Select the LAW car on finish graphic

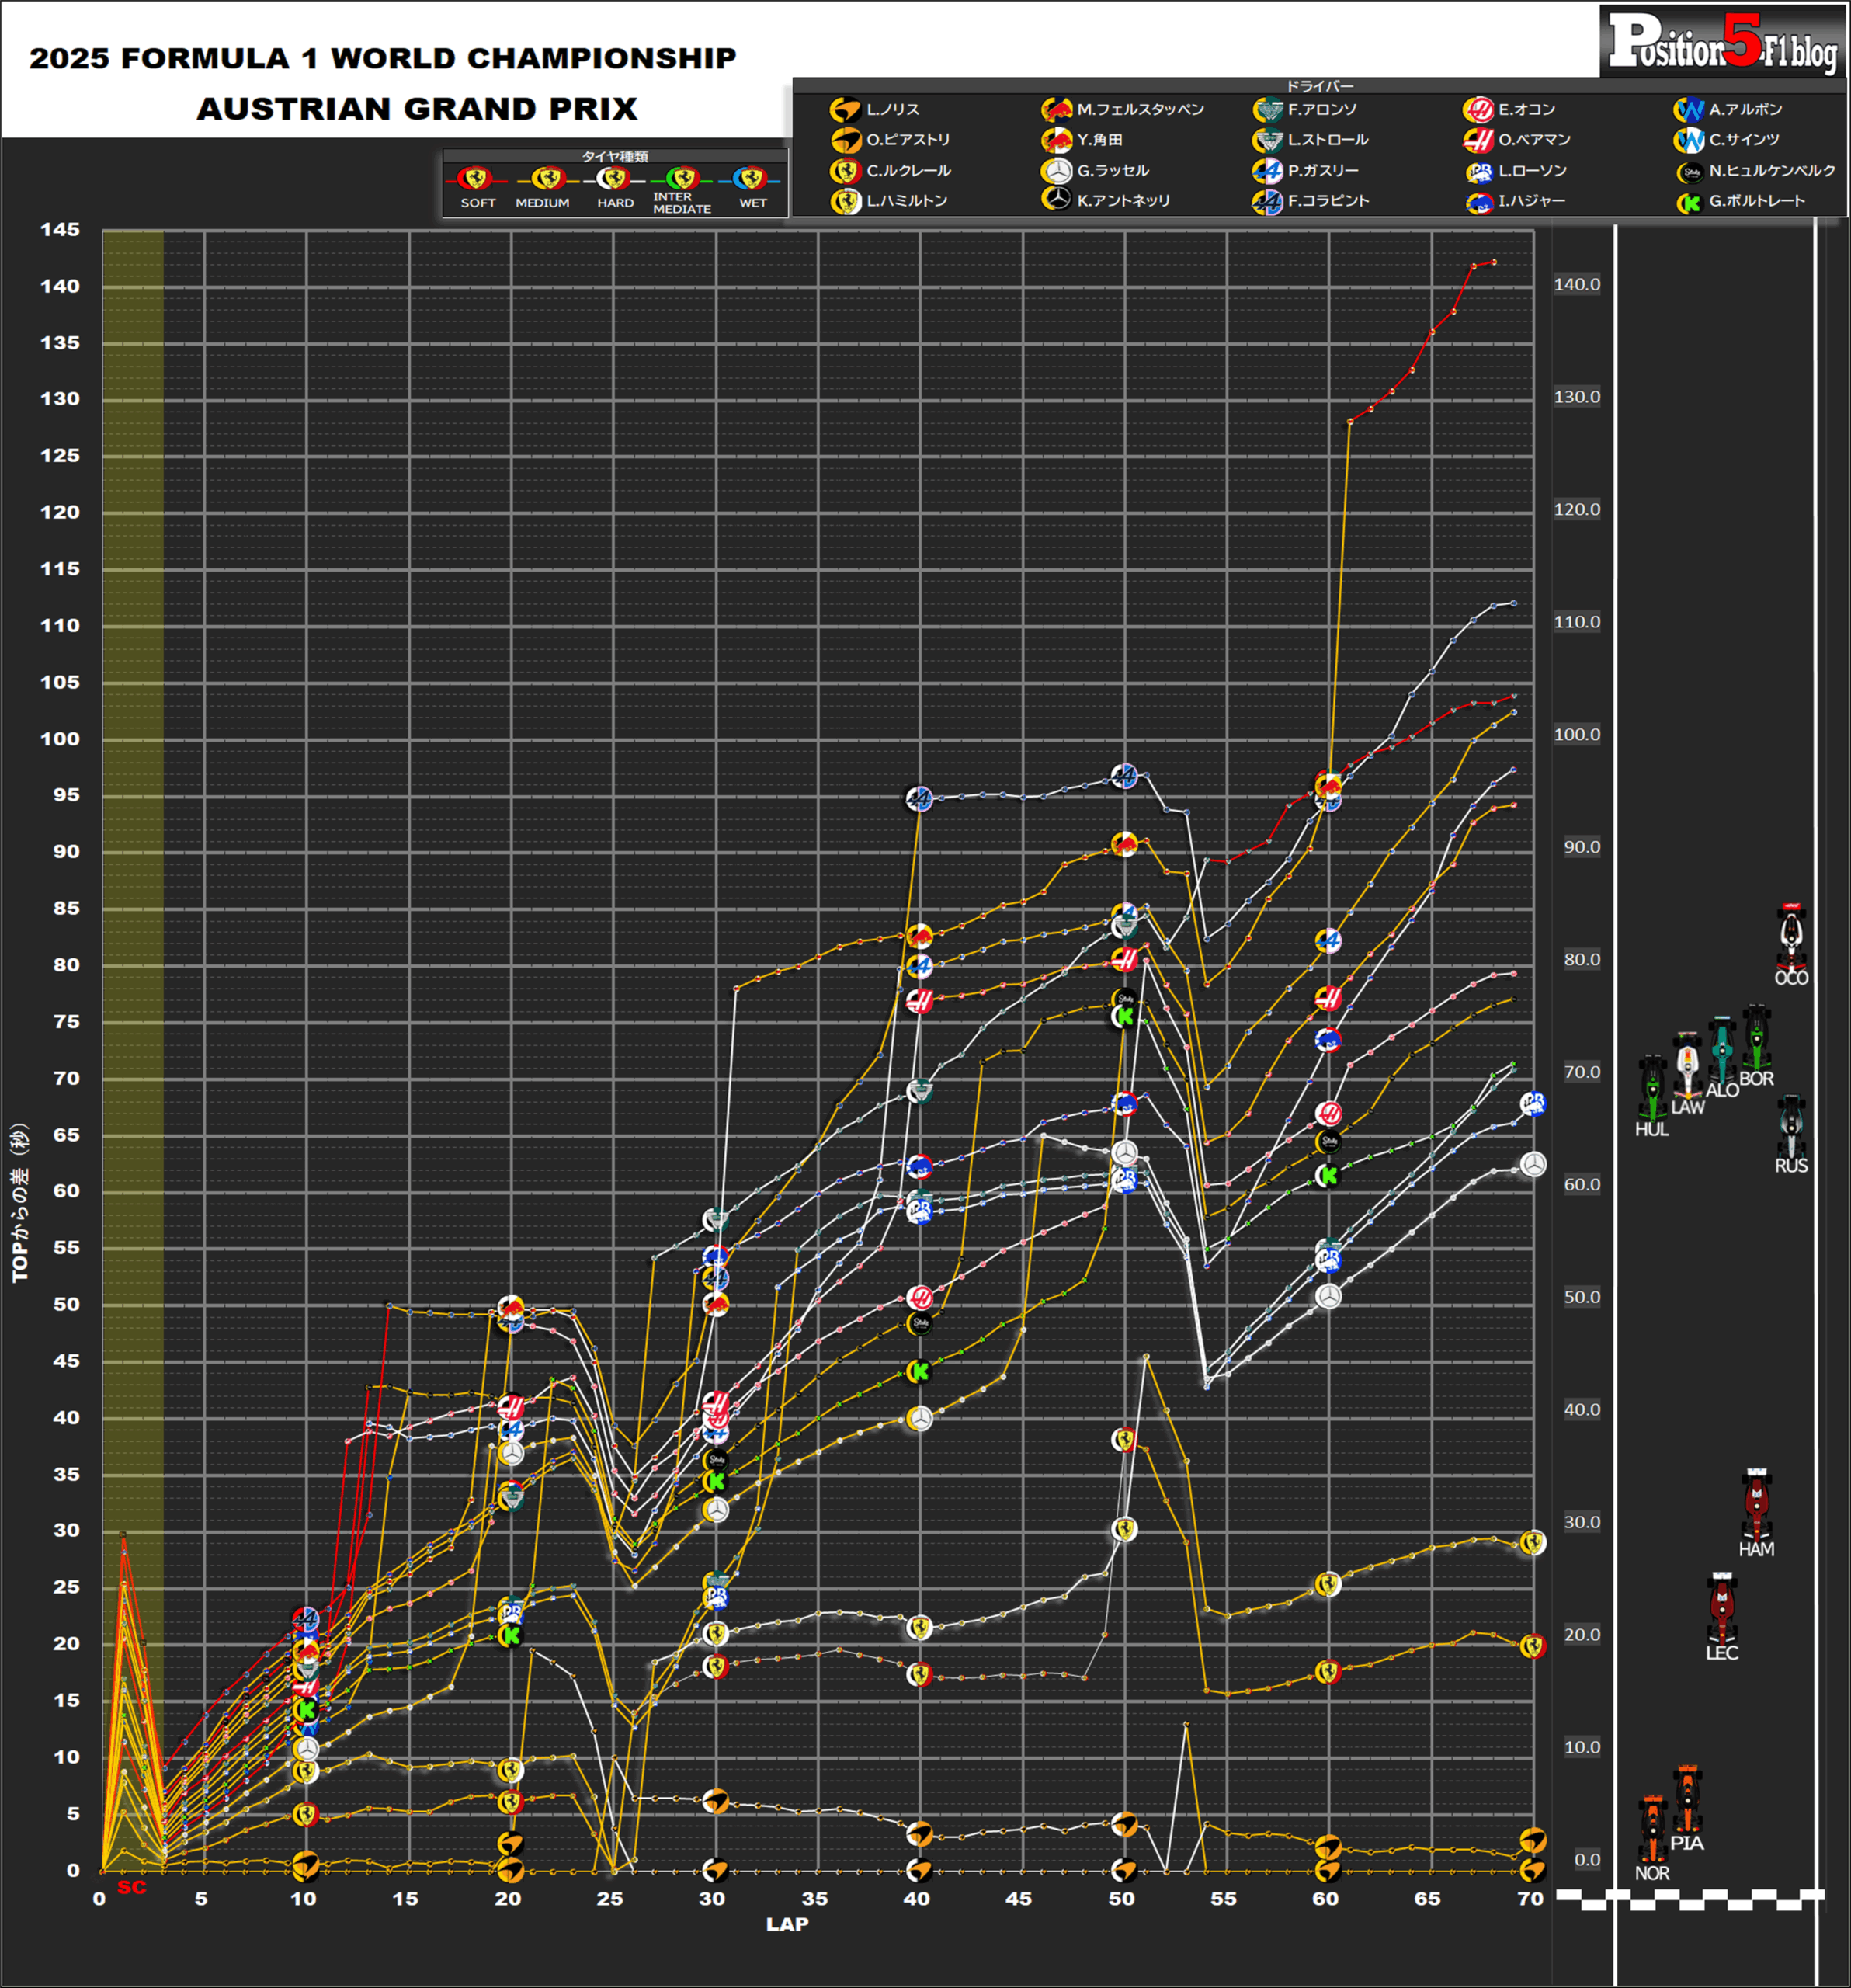[1687, 1066]
